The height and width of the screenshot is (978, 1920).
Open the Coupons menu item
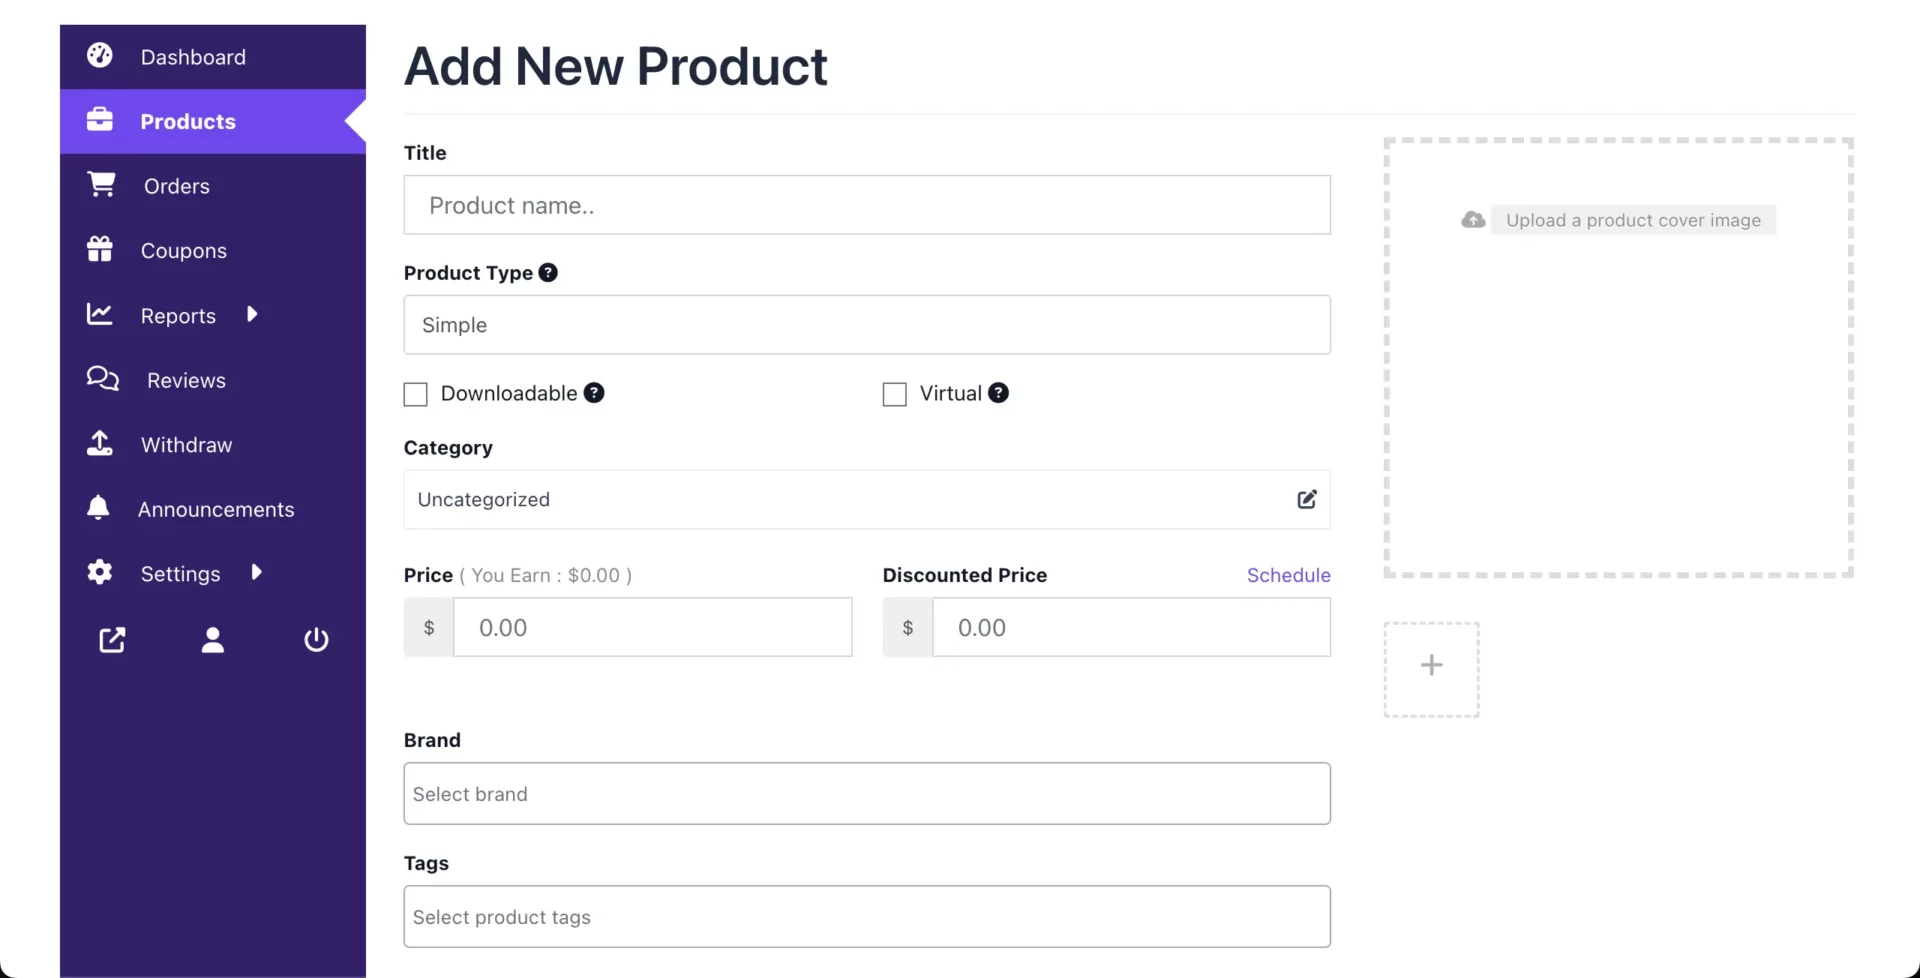(213, 250)
